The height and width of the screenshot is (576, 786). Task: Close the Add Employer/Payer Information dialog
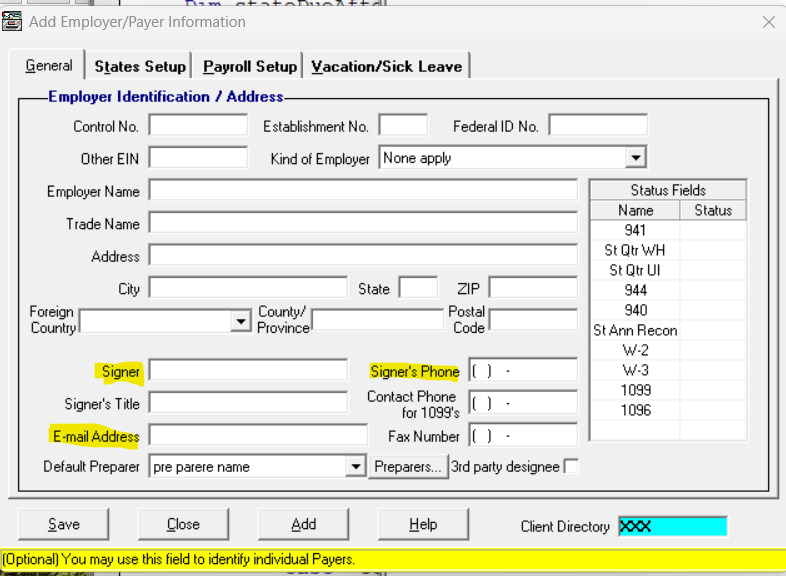pos(768,22)
